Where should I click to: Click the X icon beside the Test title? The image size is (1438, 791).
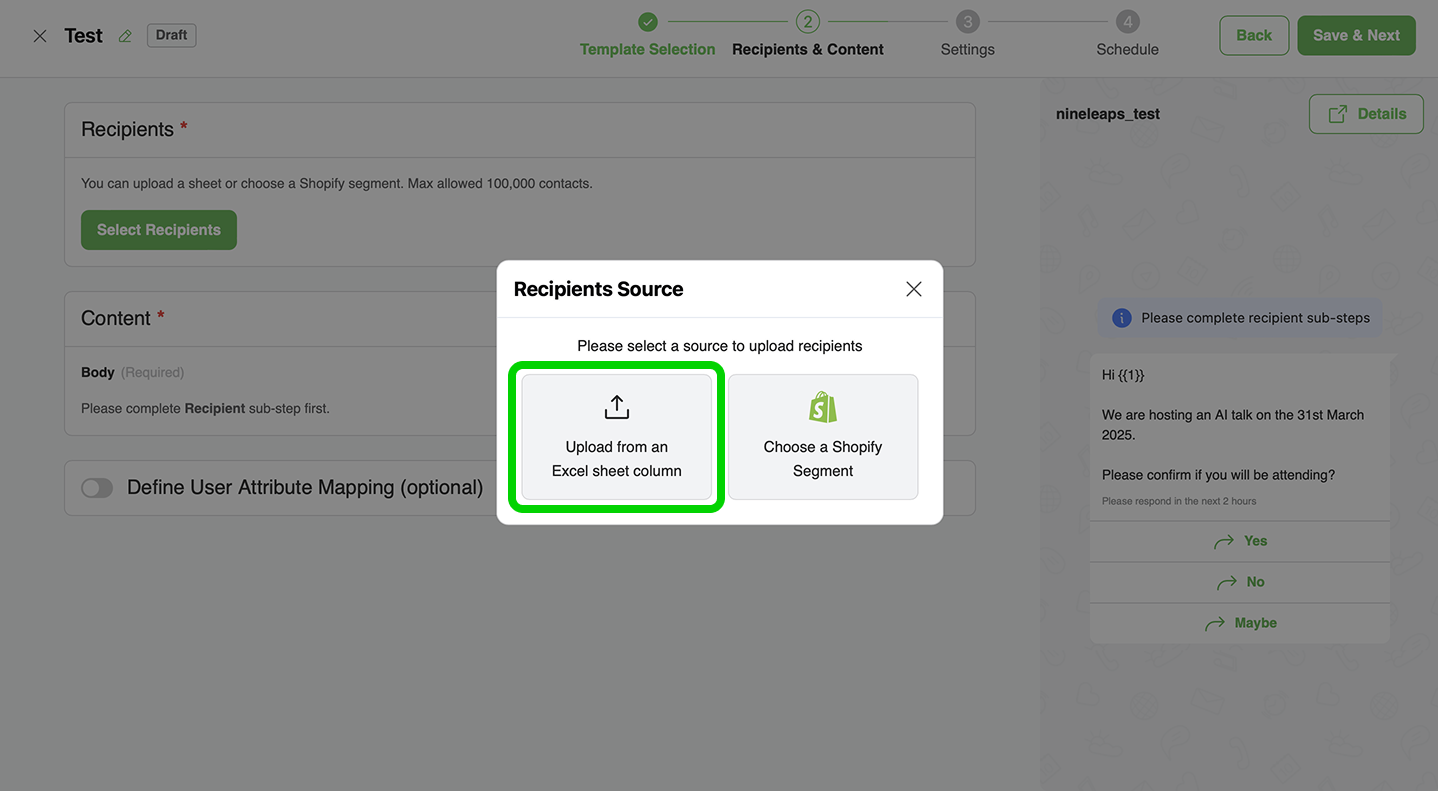40,36
